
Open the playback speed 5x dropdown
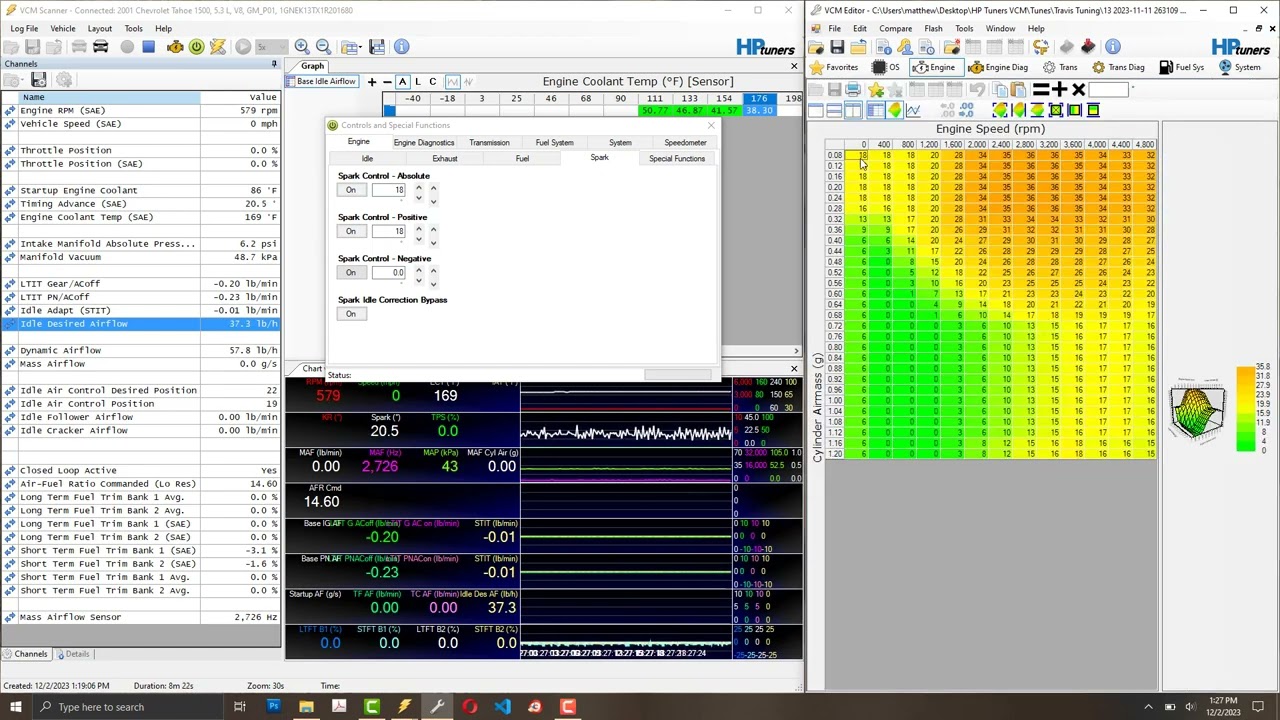[271, 47]
